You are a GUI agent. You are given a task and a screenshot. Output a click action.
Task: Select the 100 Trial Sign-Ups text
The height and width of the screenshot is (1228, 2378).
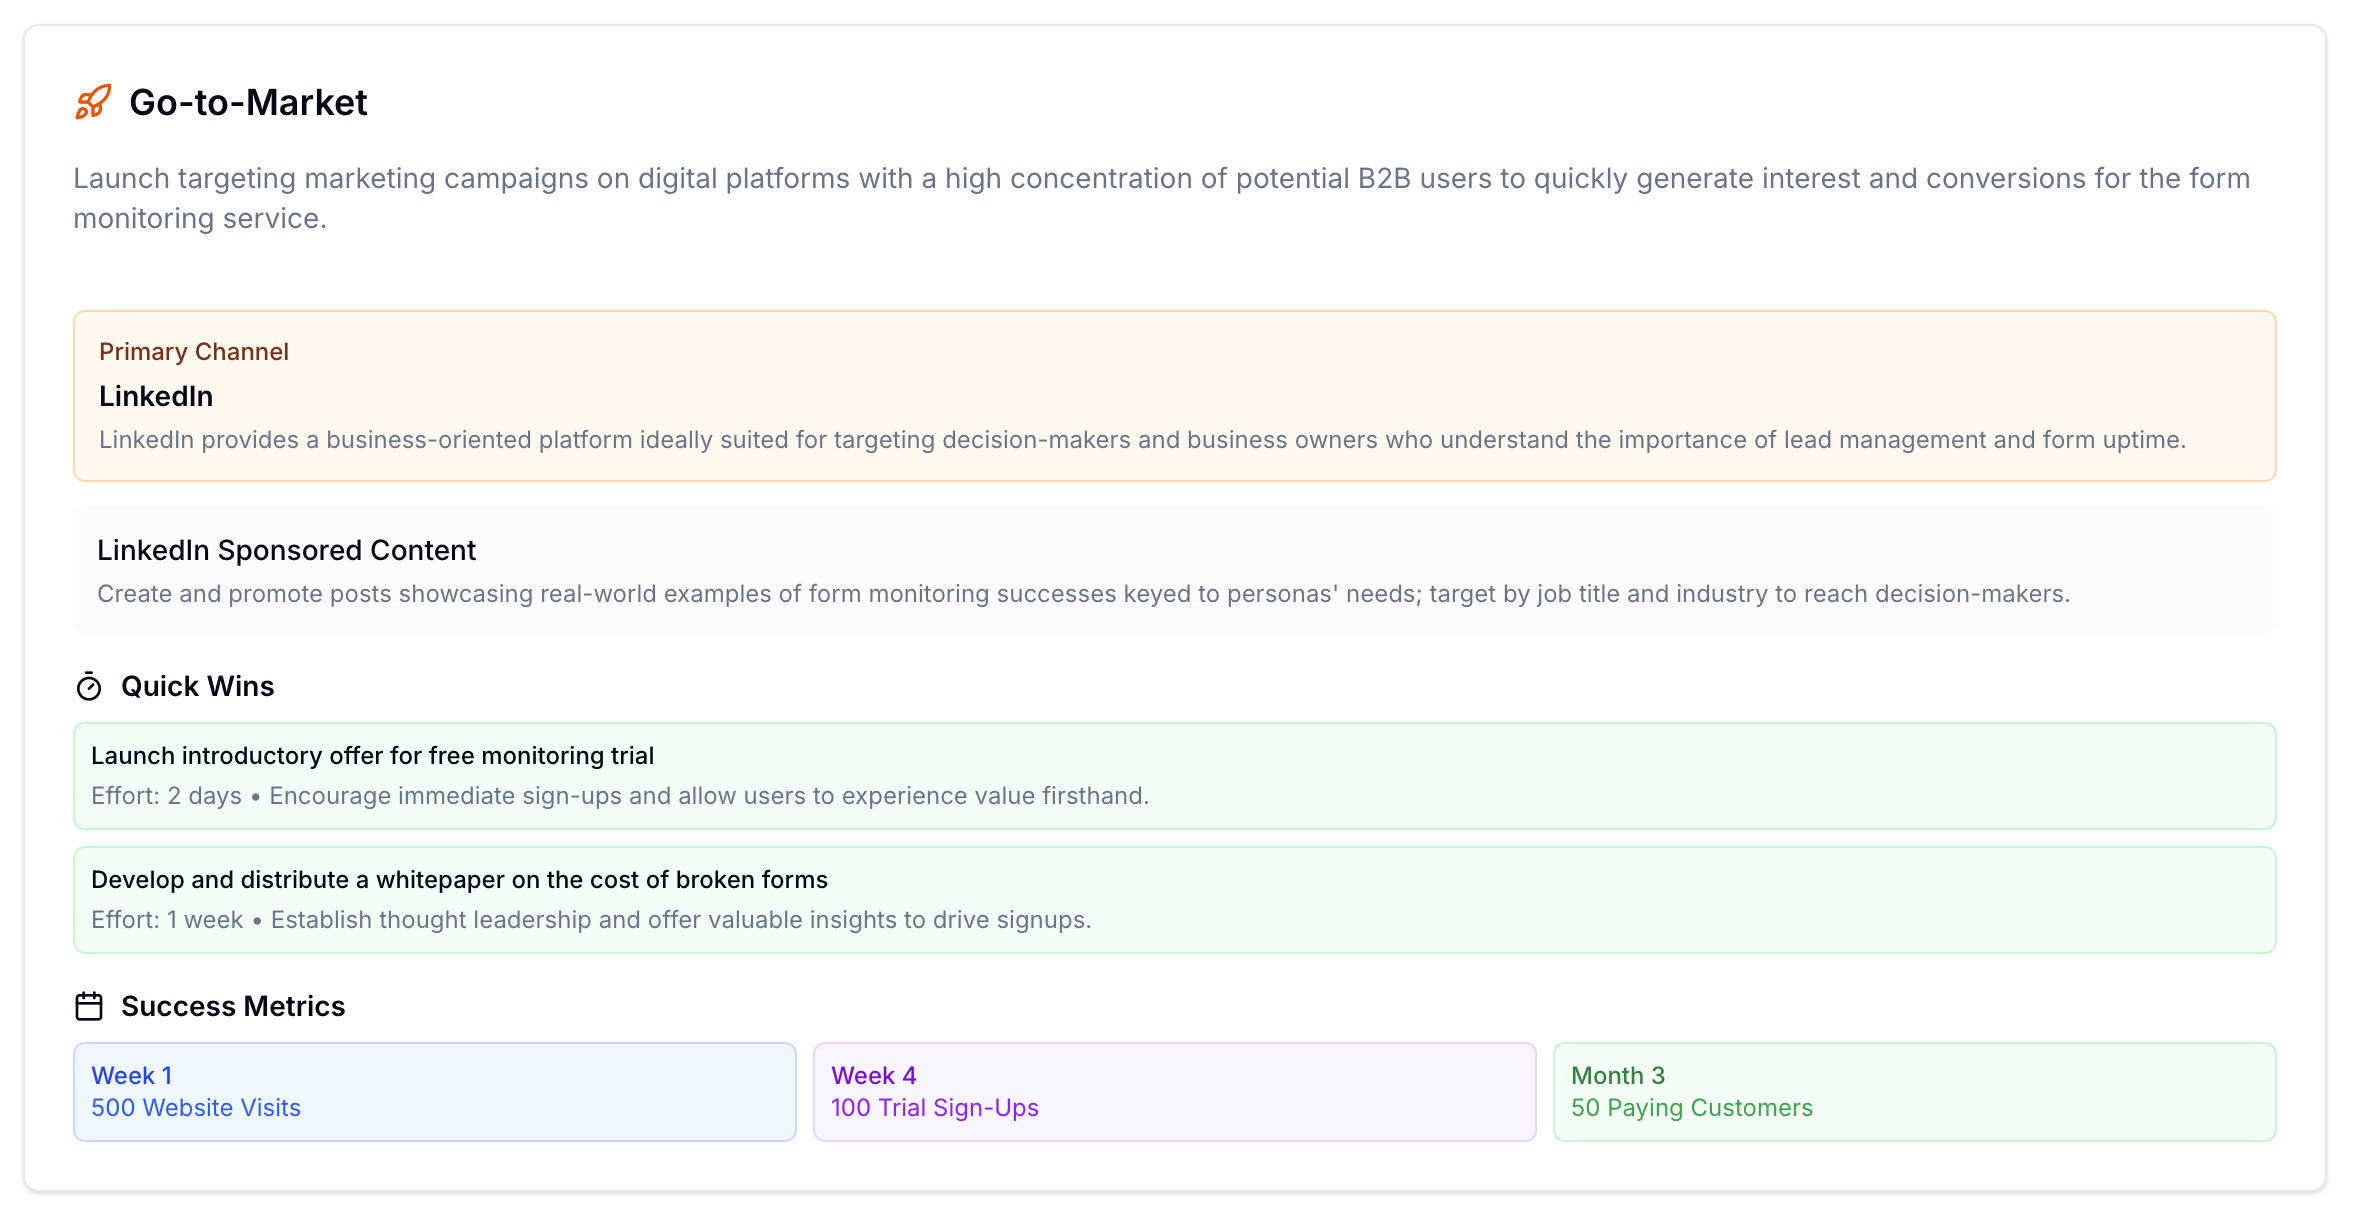pos(935,1107)
